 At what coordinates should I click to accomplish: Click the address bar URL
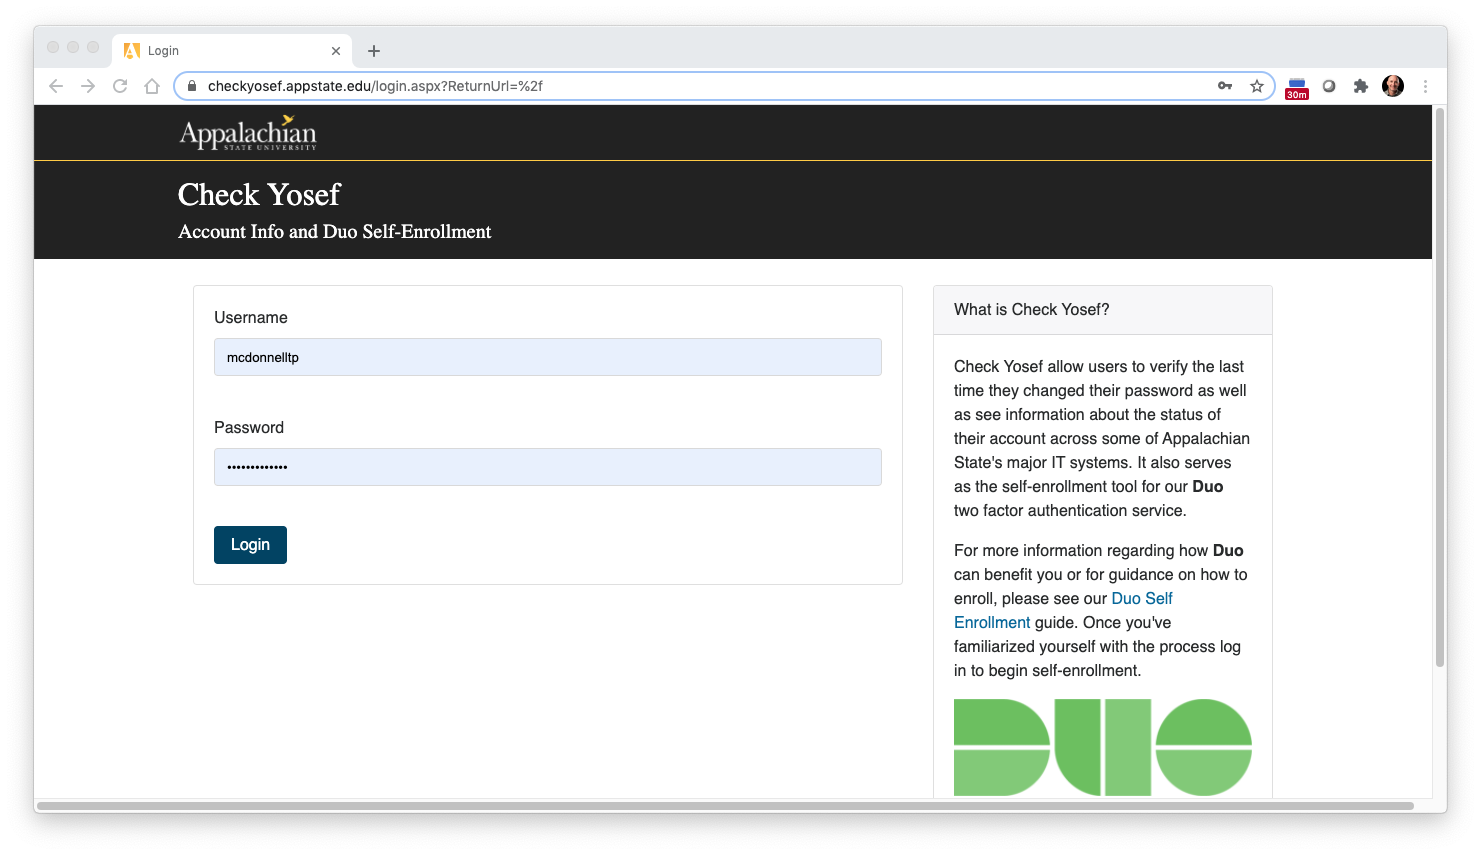(x=375, y=86)
